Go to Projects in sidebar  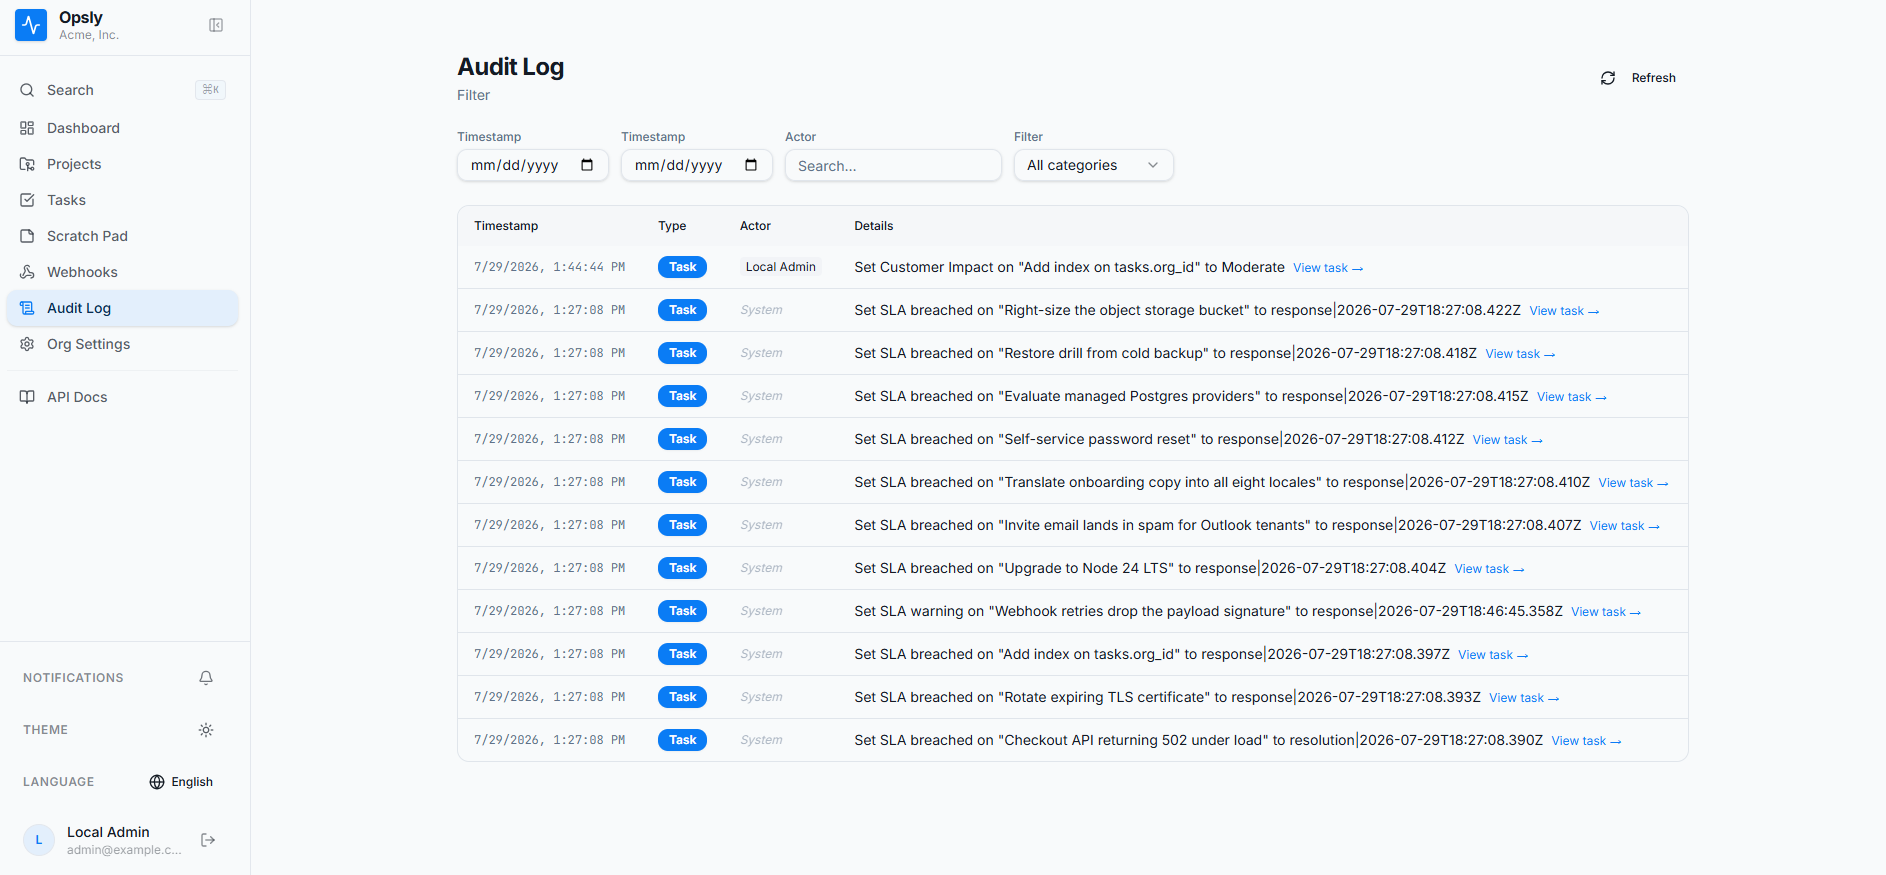(122, 164)
